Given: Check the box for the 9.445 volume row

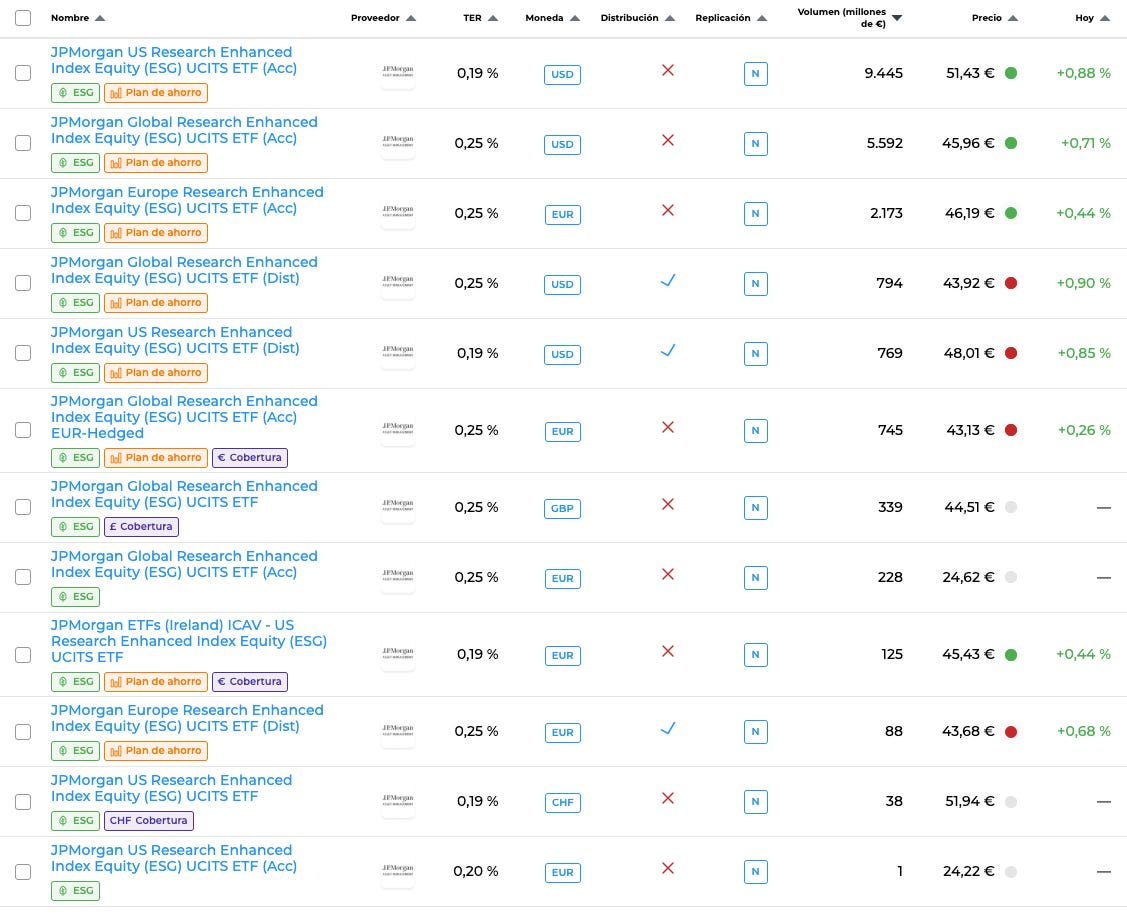Looking at the screenshot, I should [x=23, y=73].
